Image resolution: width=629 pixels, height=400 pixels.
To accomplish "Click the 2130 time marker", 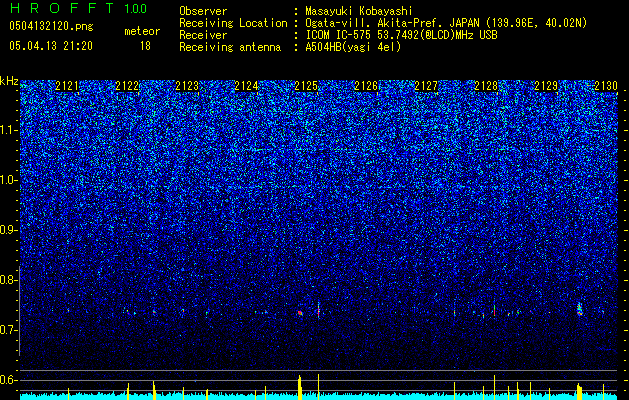I will tap(606, 86).
